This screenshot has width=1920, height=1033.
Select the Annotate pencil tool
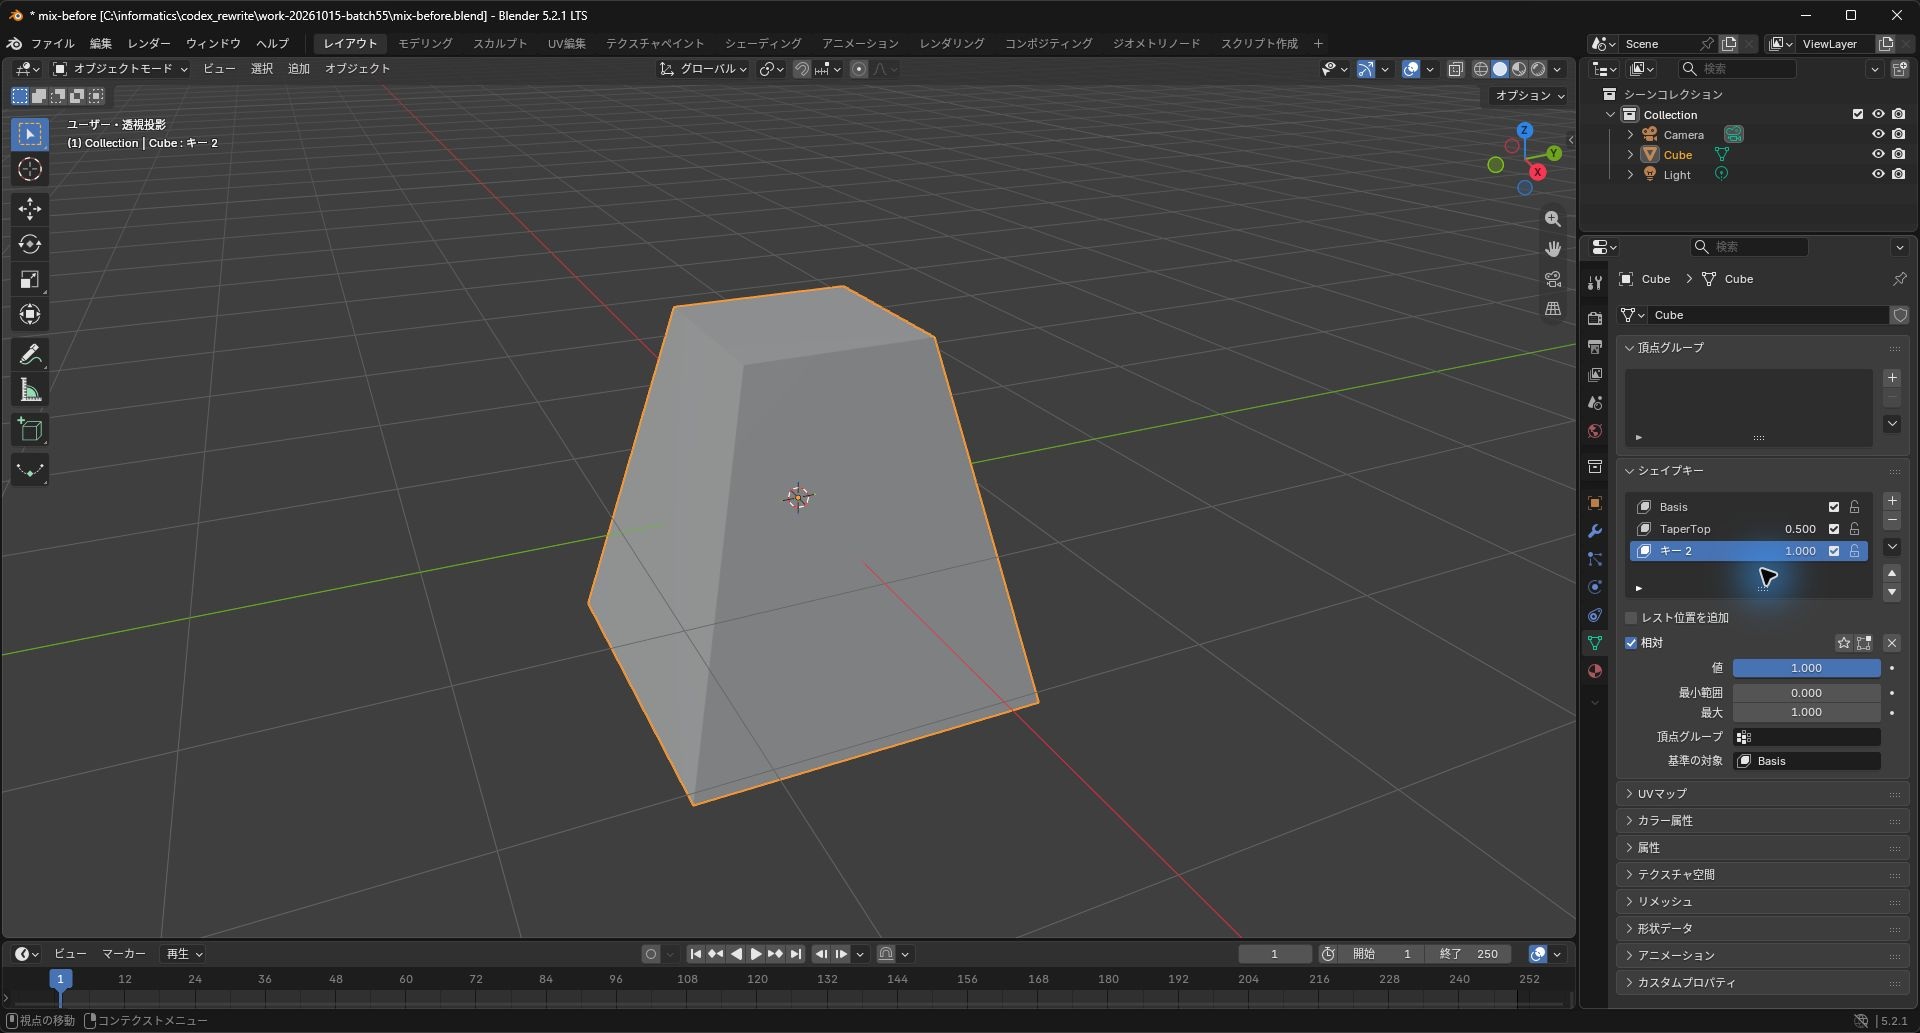coord(30,354)
